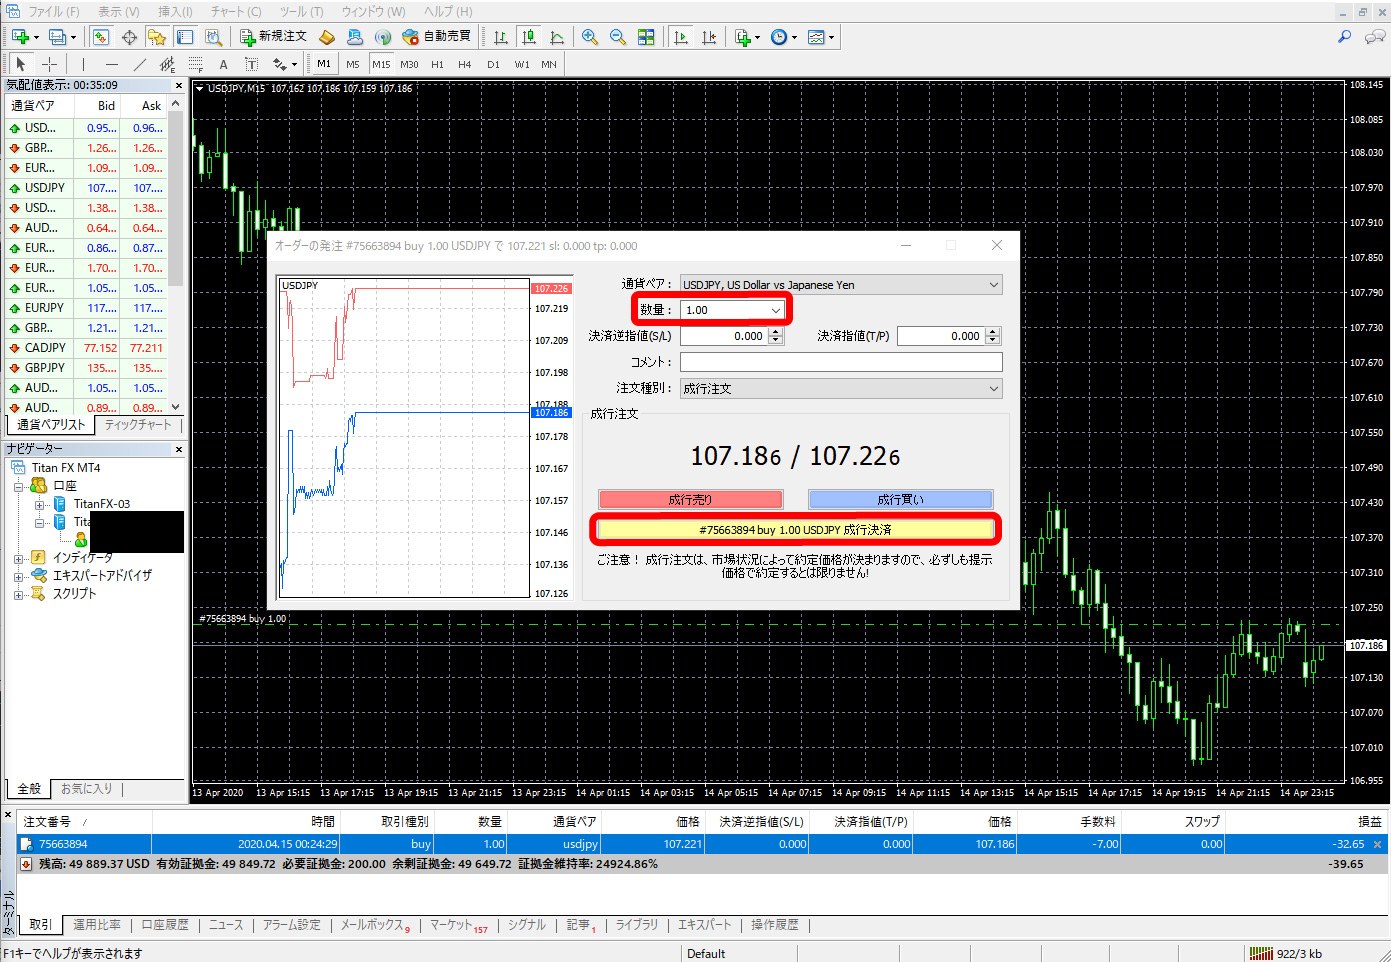Screen dimensions: 1391x962
Task: Switch chart to bar chart
Action: pos(501,37)
